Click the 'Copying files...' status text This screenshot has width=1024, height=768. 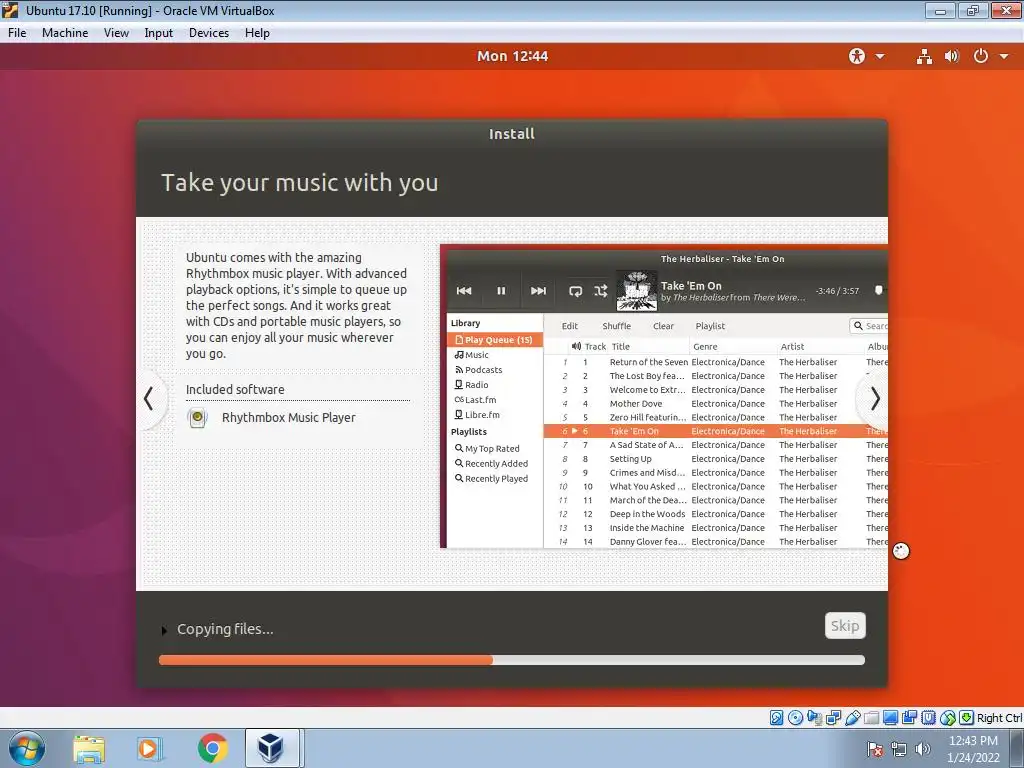[225, 630]
